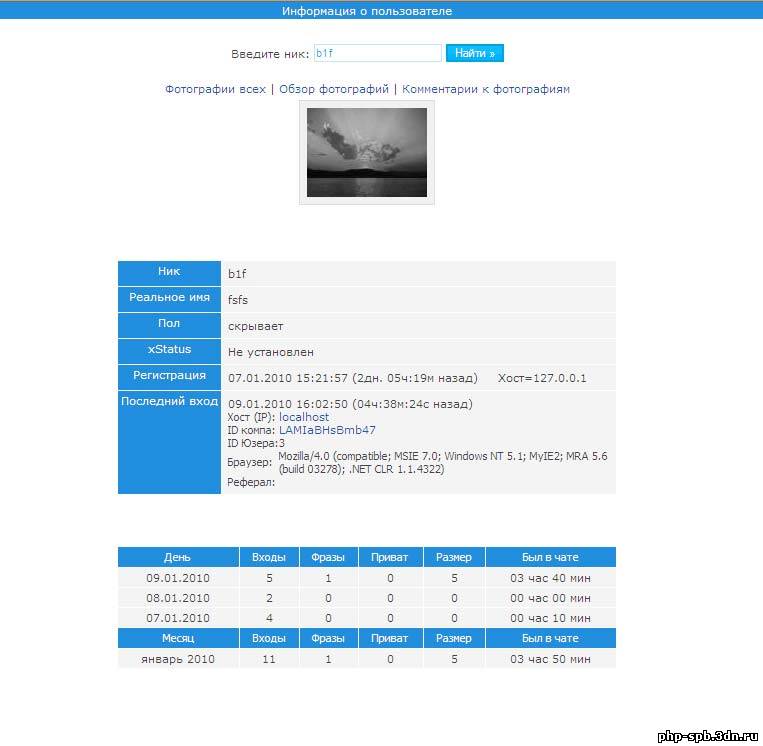
Task: Go to Комментарии к фотографиям link
Action: tap(486, 89)
